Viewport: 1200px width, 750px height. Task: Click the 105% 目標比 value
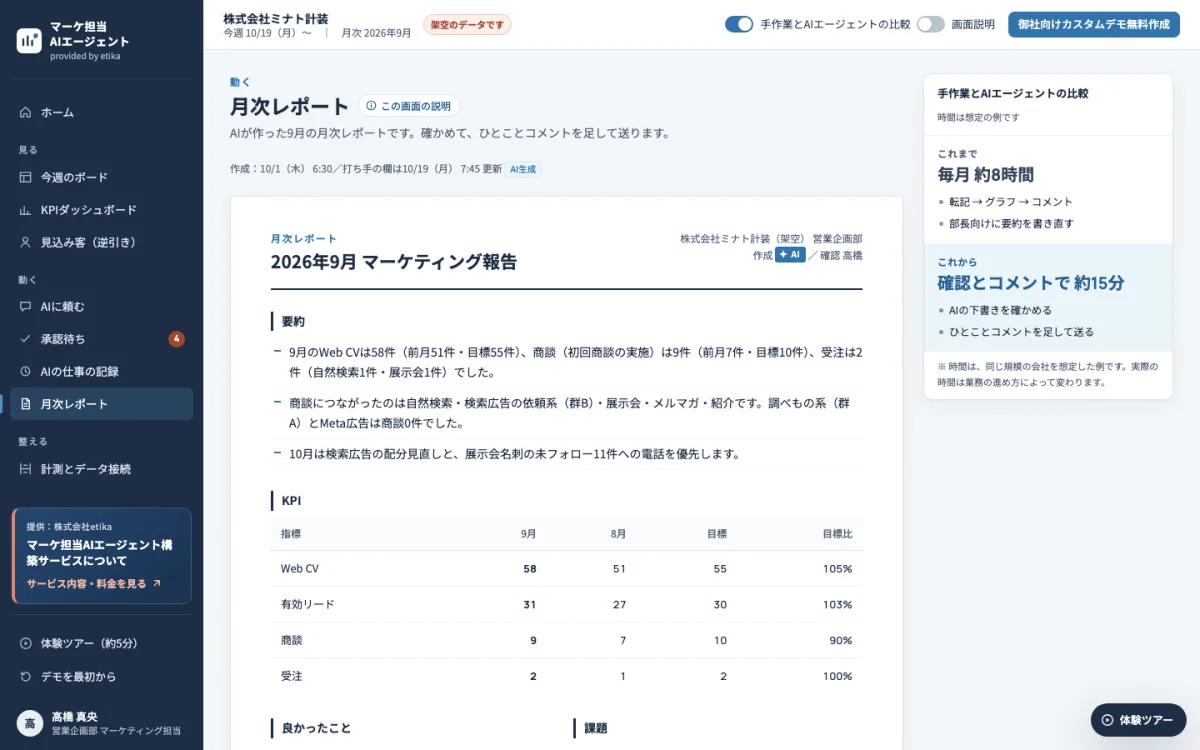tap(838, 569)
